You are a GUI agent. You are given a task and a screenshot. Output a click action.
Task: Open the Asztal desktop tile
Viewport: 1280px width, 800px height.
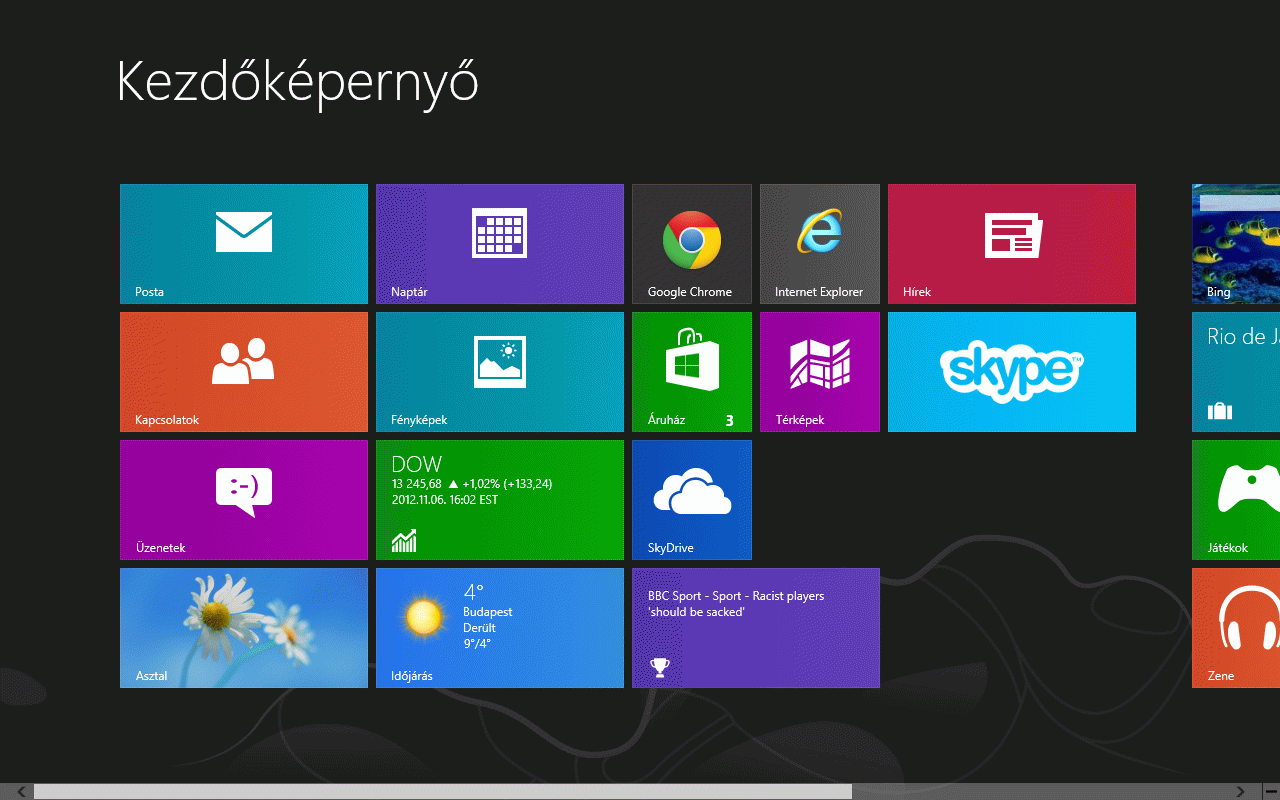(x=244, y=628)
